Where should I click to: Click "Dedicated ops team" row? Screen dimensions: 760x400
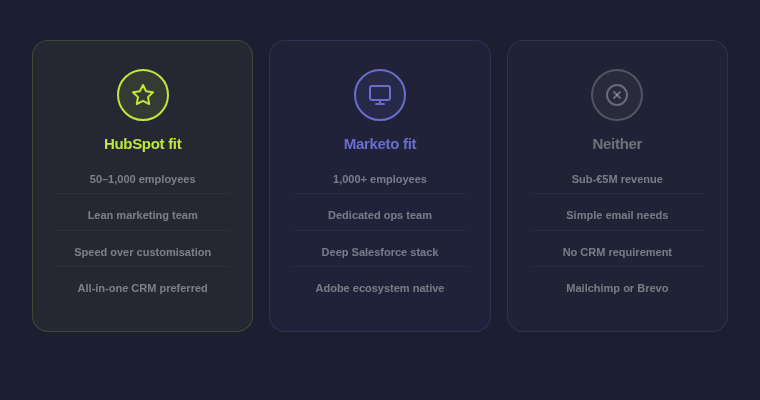click(x=380, y=215)
